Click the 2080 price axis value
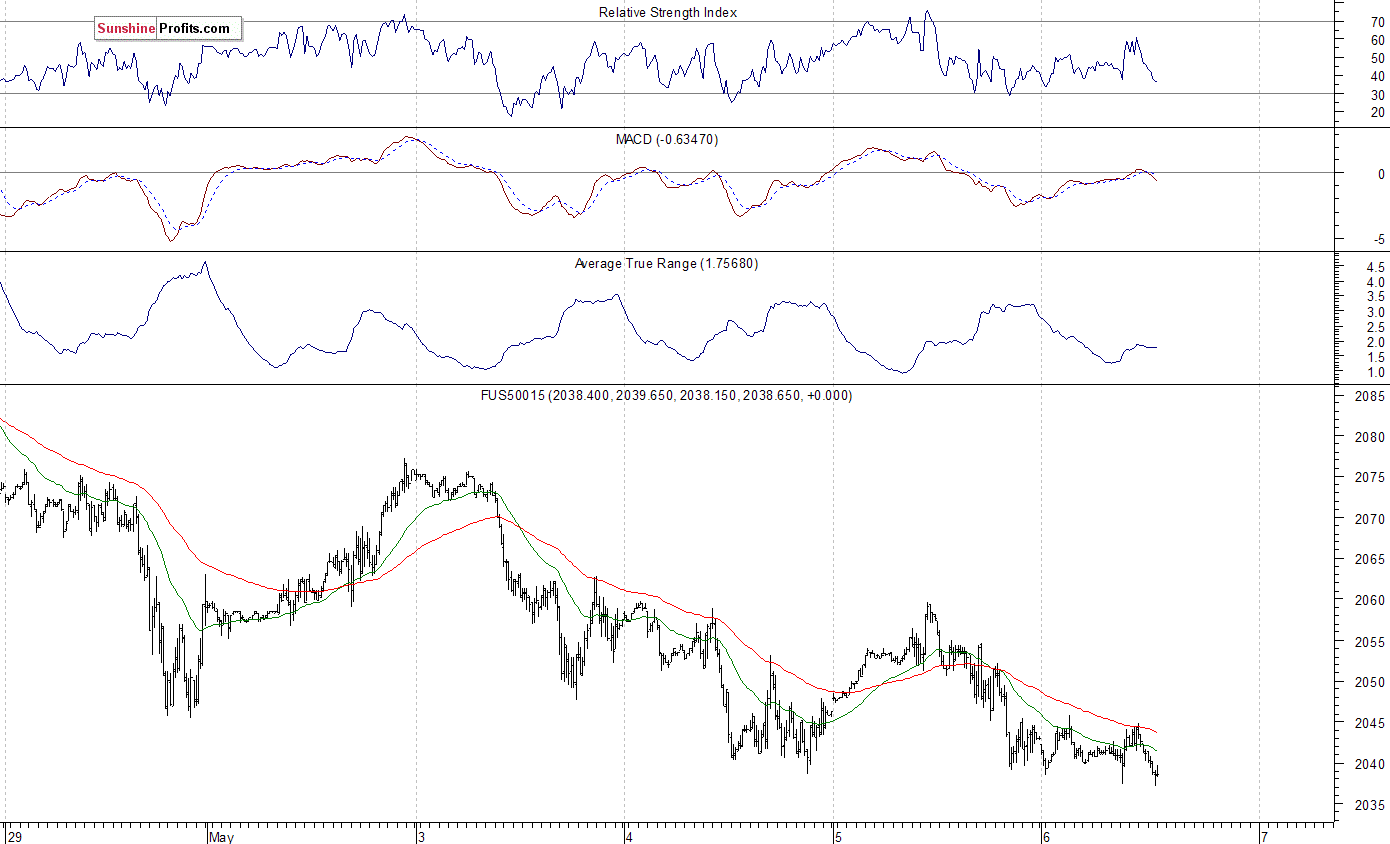This screenshot has width=1390, height=844. [1372, 437]
